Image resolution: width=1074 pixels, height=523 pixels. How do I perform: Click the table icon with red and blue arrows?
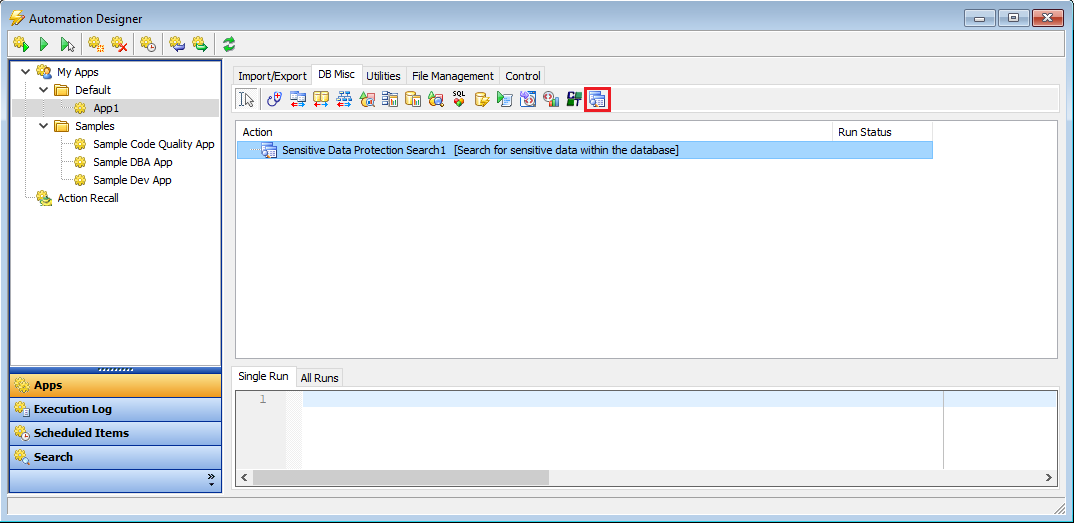[298, 100]
